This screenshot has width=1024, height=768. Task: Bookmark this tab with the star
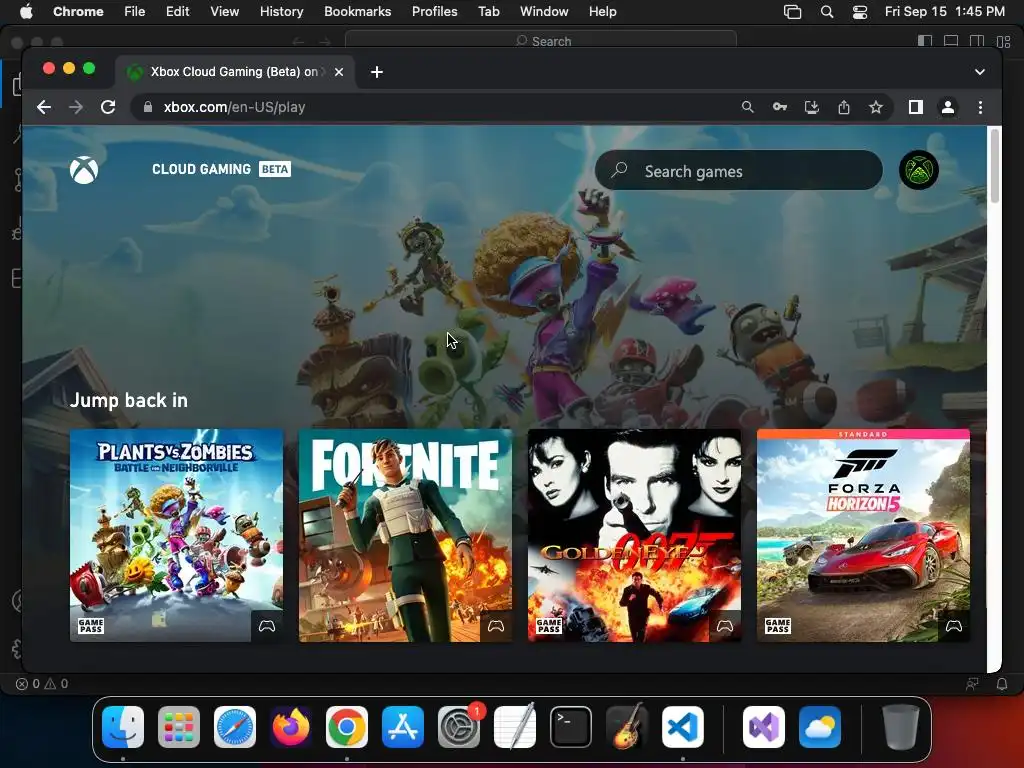point(876,107)
